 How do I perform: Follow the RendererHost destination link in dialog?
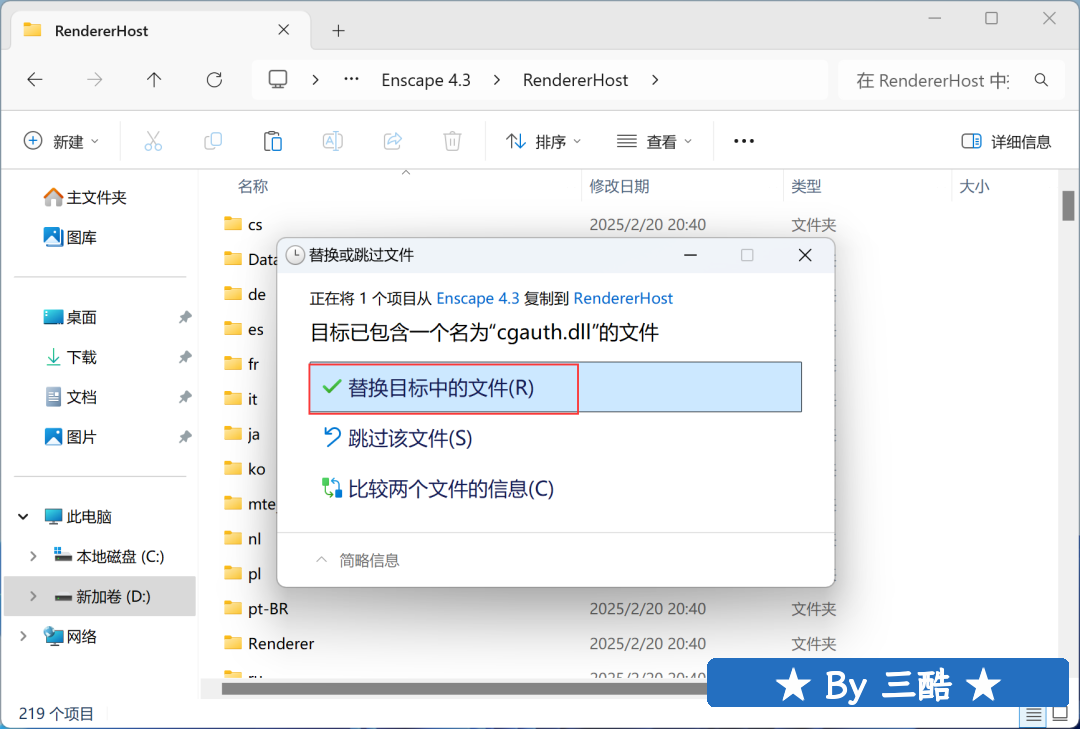623,298
